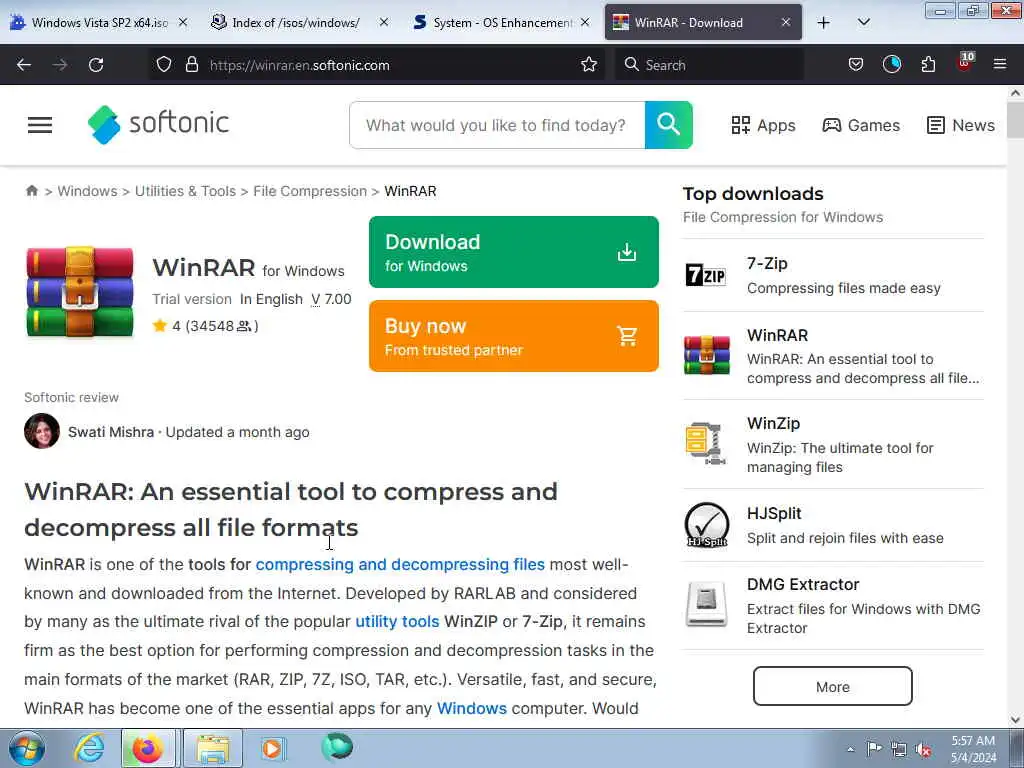
Task: Click the Firefox Search box
Action: 709,65
